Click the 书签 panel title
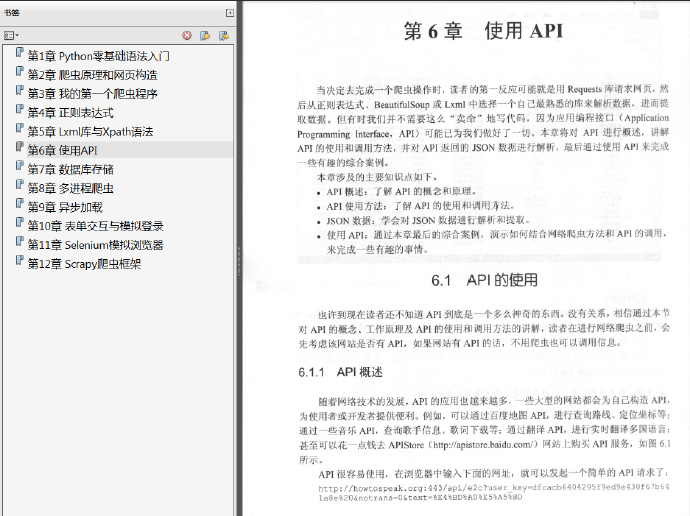This screenshot has height=516, width=690. point(11,13)
